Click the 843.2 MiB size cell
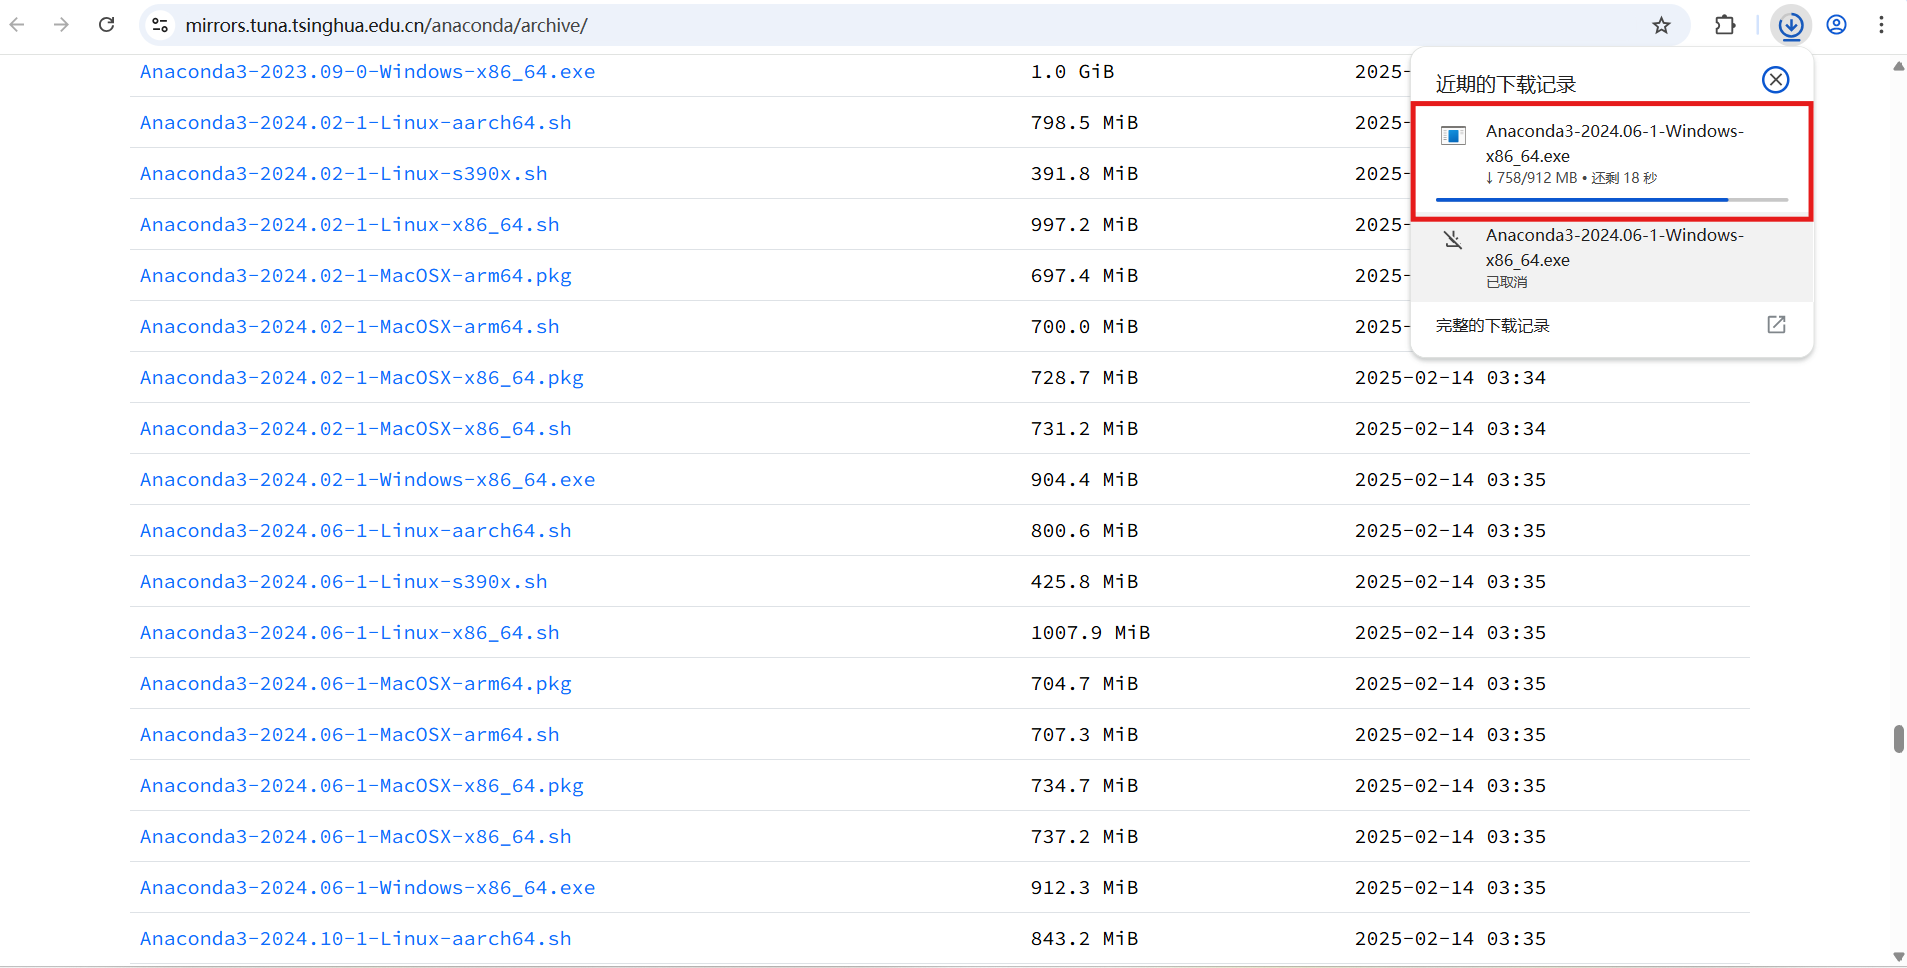The image size is (1907, 968). 1084,939
